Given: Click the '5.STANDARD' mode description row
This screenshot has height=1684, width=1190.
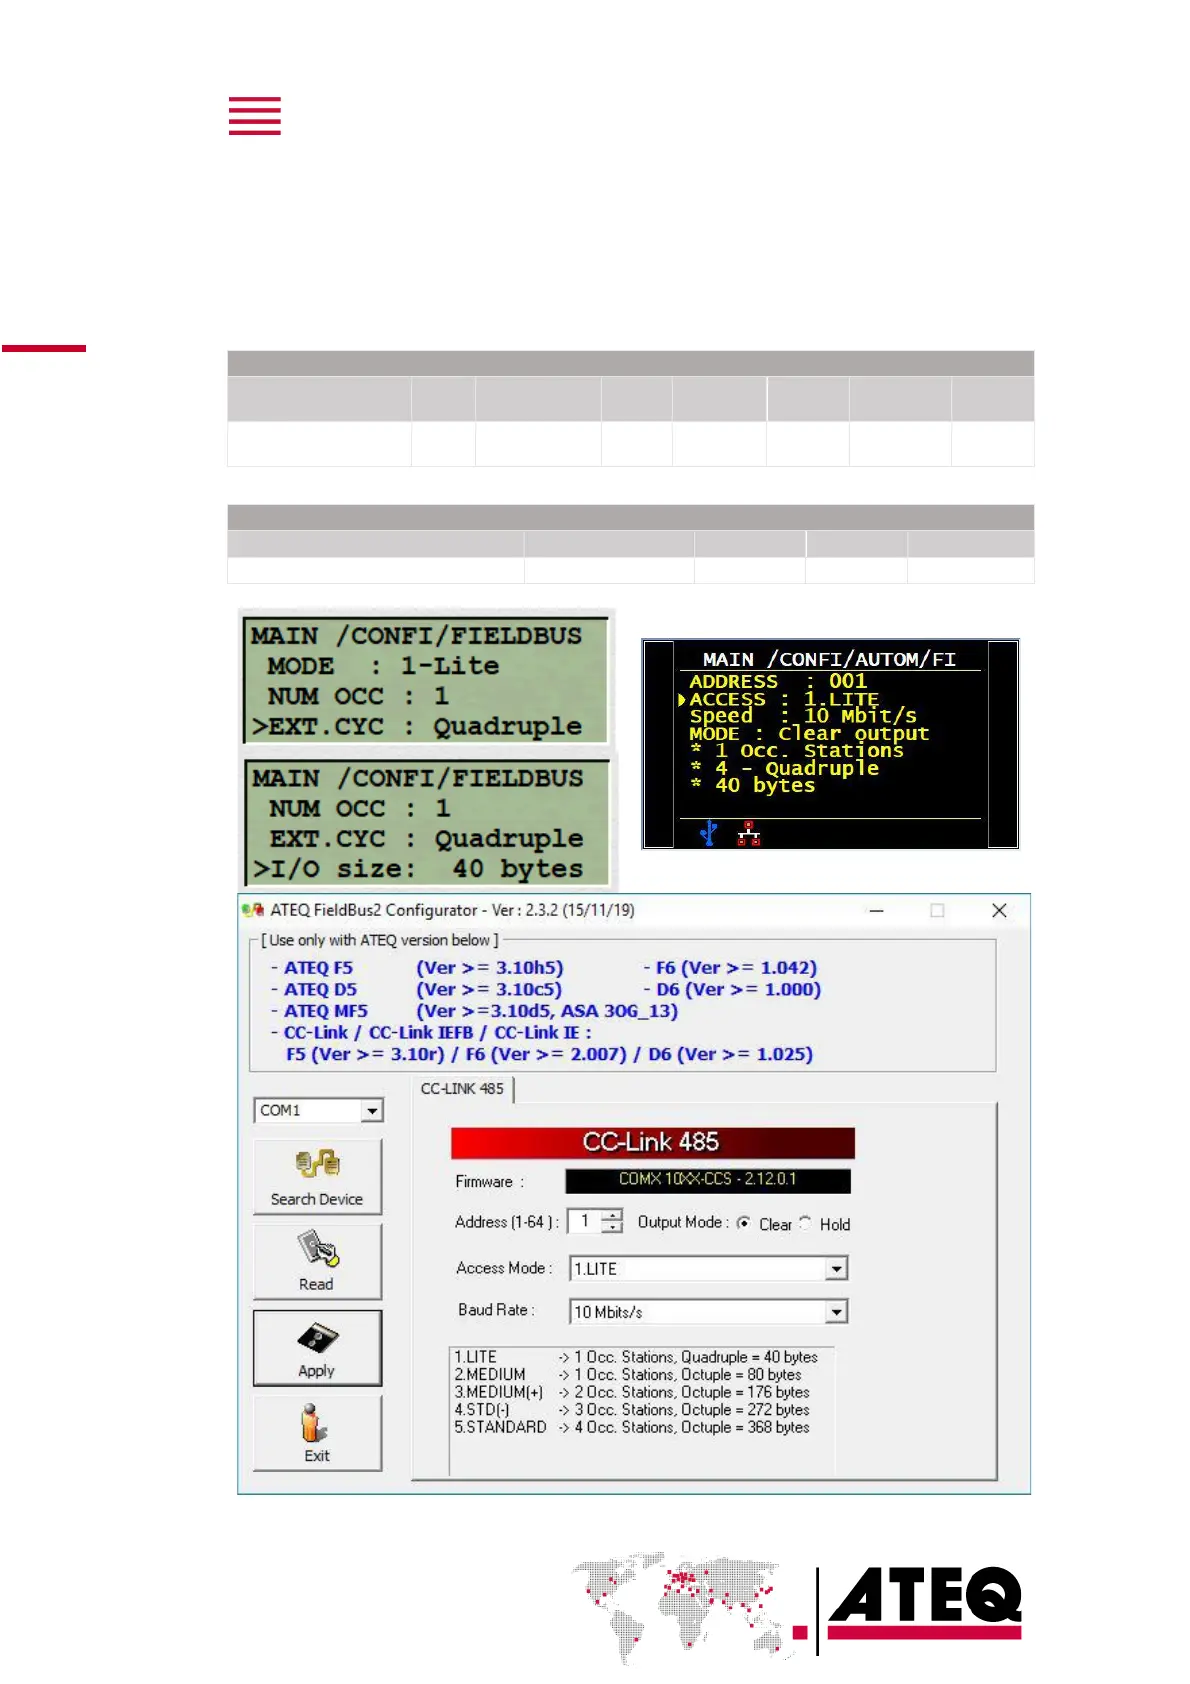Looking at the screenshot, I should (x=632, y=1427).
